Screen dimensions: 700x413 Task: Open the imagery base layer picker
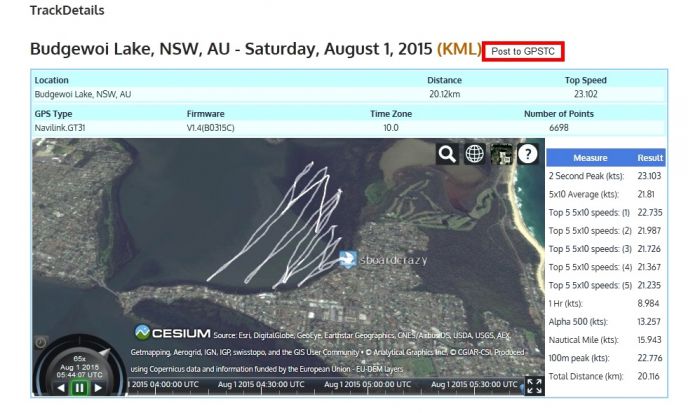pyautogui.click(x=501, y=154)
